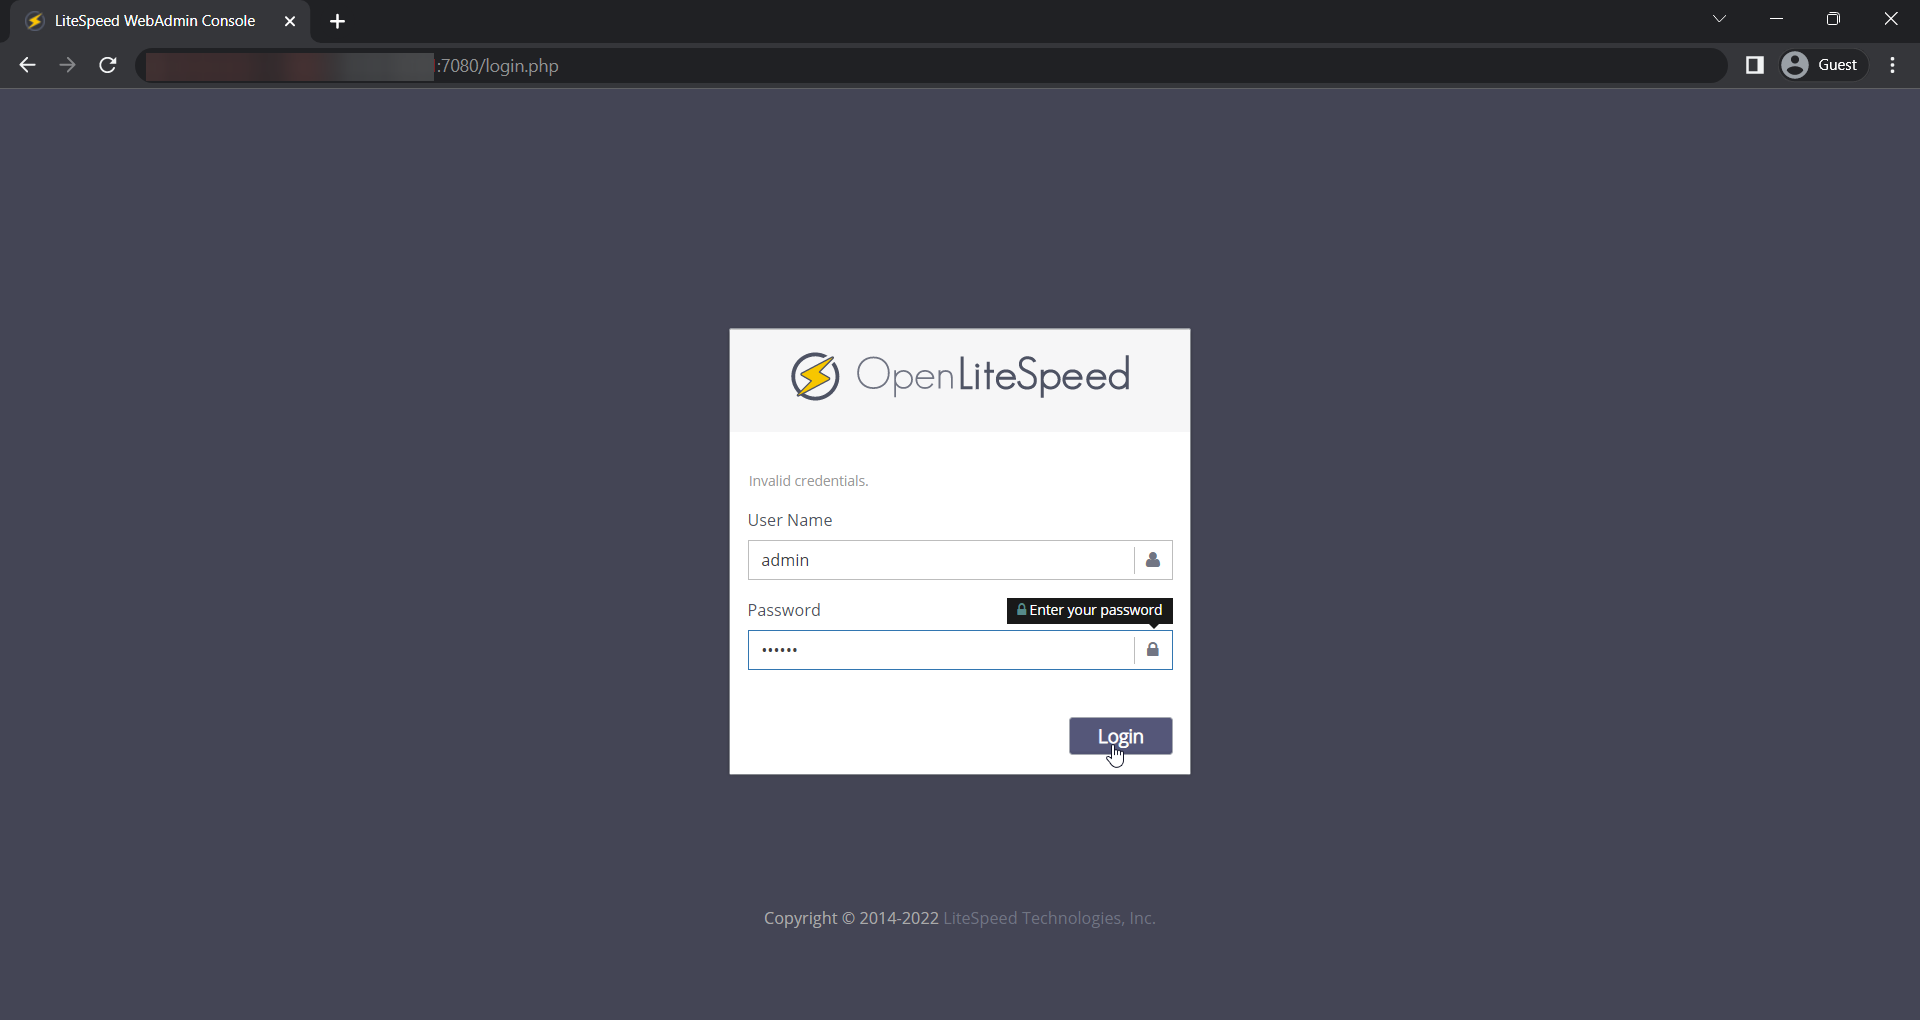The image size is (1920, 1020).
Task: Restore down the browser window
Action: click(x=1833, y=19)
